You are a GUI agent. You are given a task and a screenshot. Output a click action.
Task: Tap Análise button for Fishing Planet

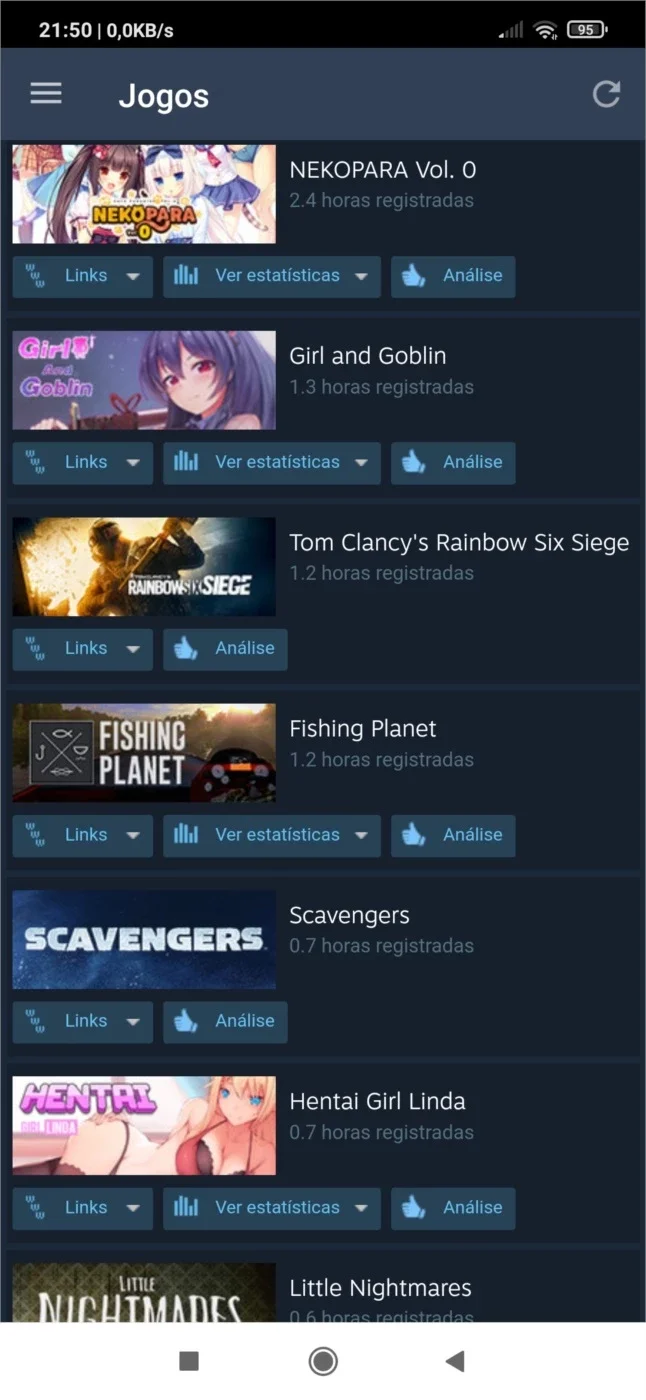pyautogui.click(x=453, y=835)
